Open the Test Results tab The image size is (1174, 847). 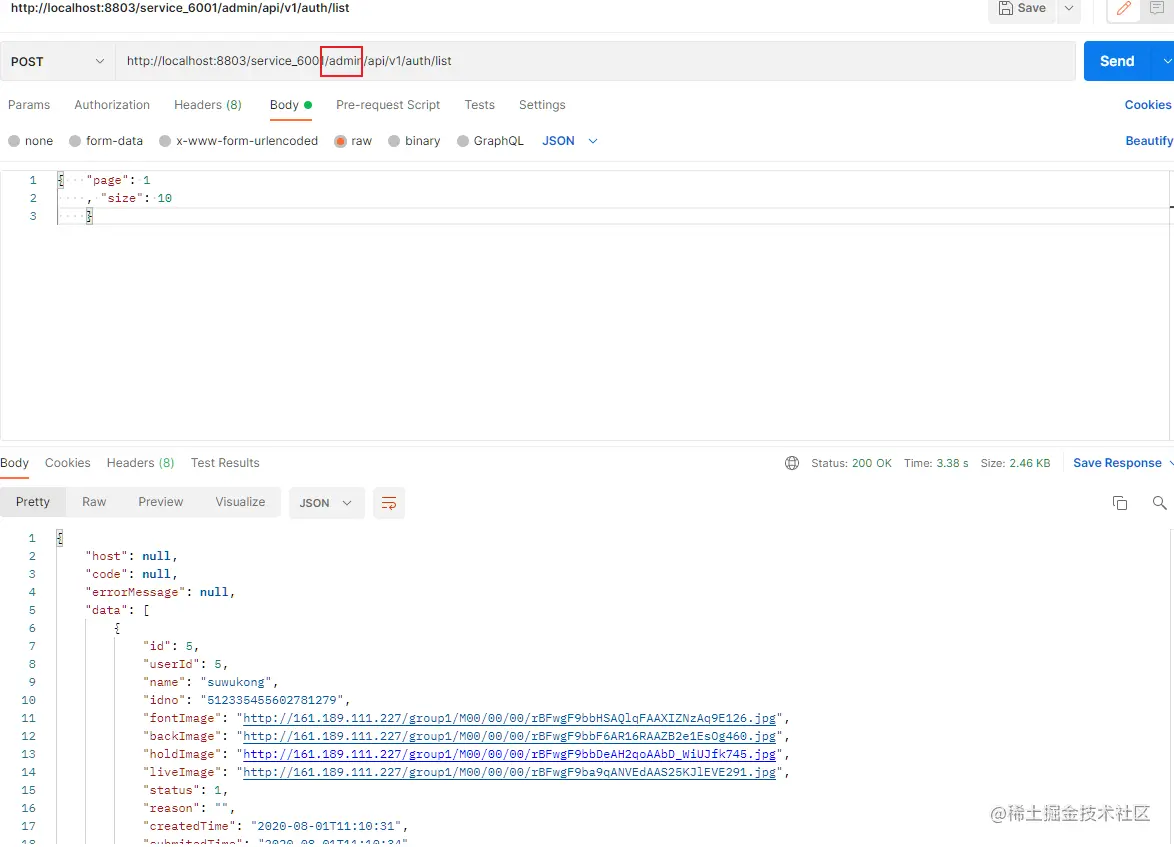[225, 463]
